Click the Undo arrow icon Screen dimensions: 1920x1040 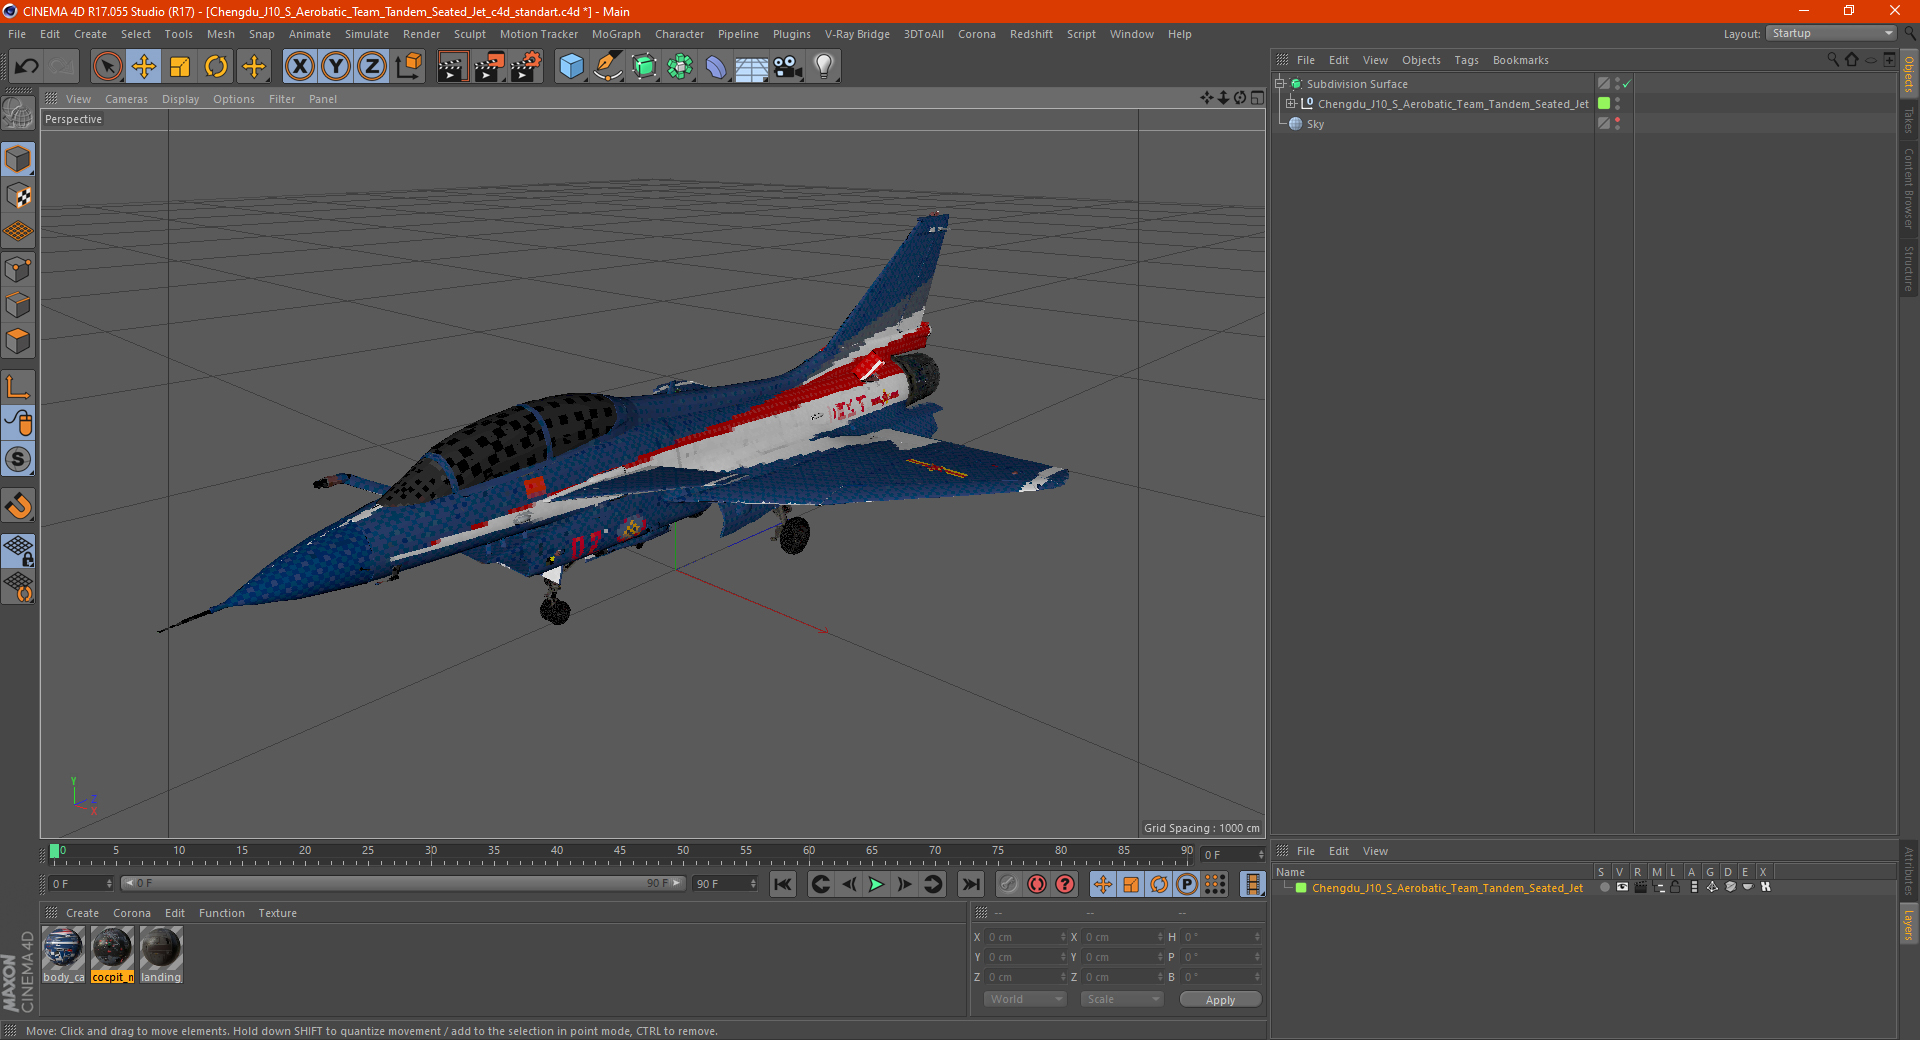click(x=27, y=67)
